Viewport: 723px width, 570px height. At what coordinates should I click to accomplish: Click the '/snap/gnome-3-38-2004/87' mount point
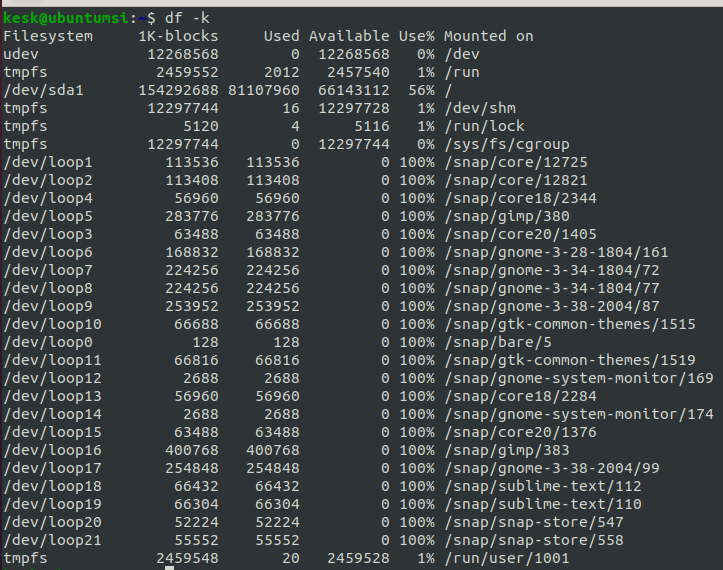552,306
